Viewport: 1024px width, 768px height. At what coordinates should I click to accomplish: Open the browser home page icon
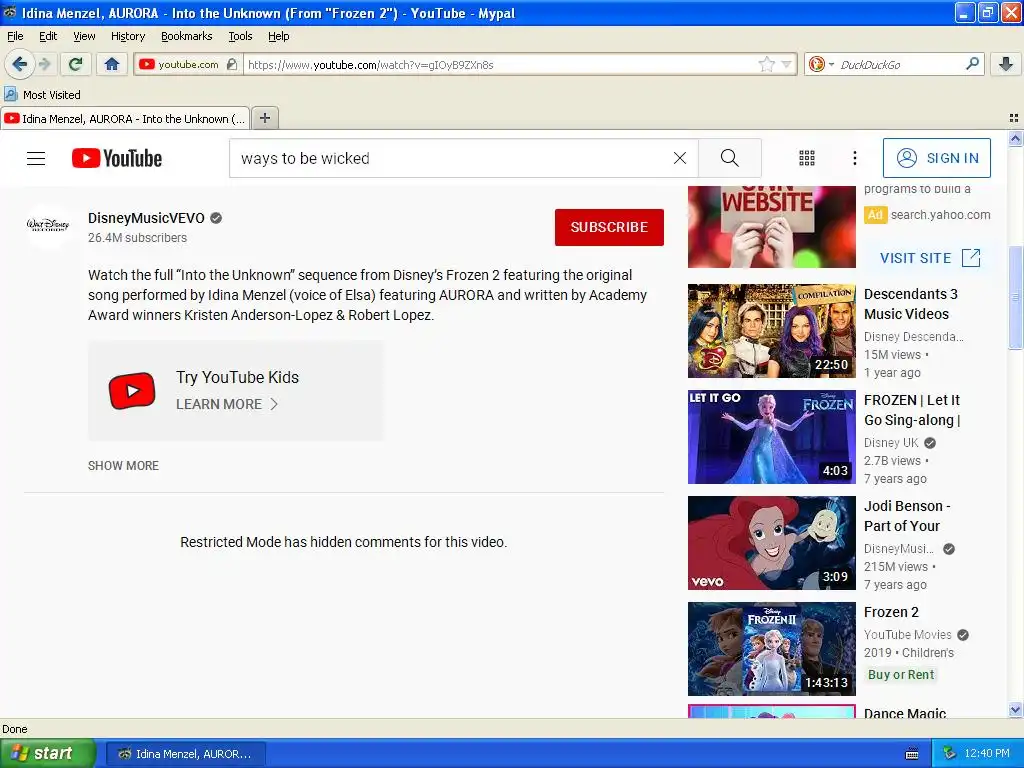(x=112, y=64)
